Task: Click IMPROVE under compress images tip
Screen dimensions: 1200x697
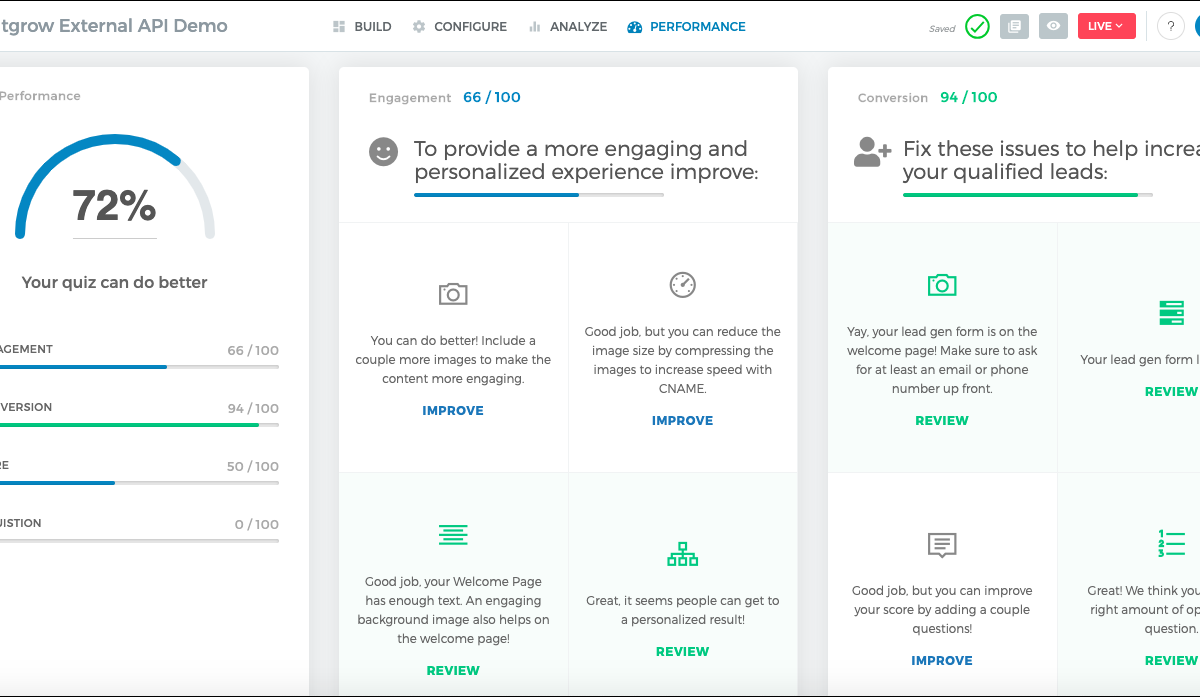Action: pyautogui.click(x=682, y=421)
